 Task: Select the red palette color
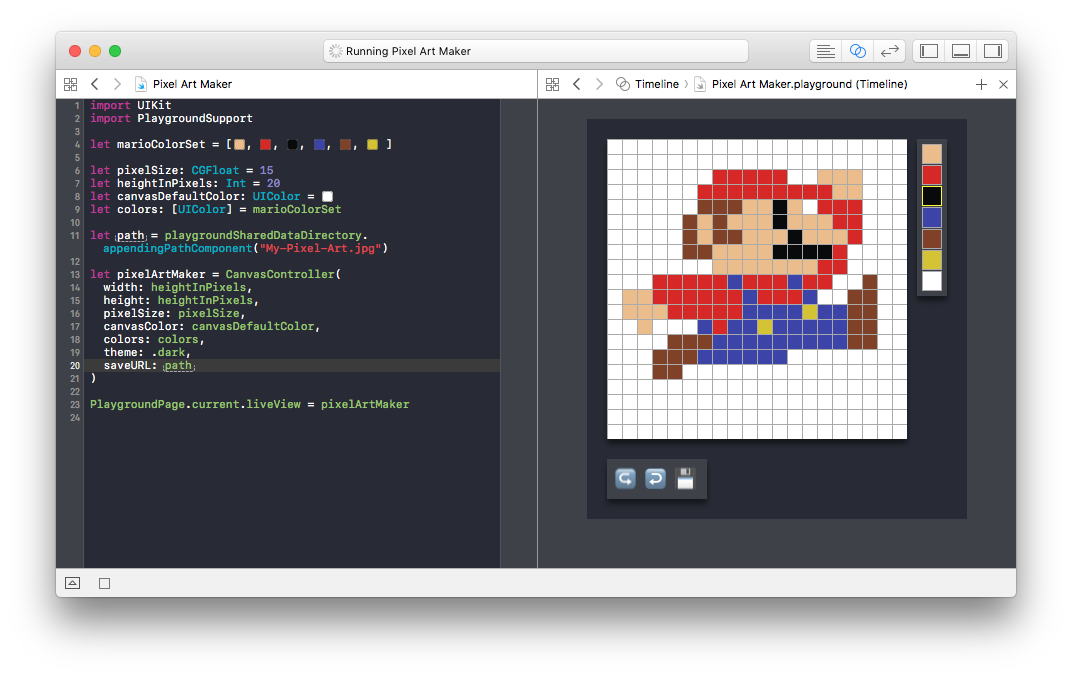click(932, 175)
